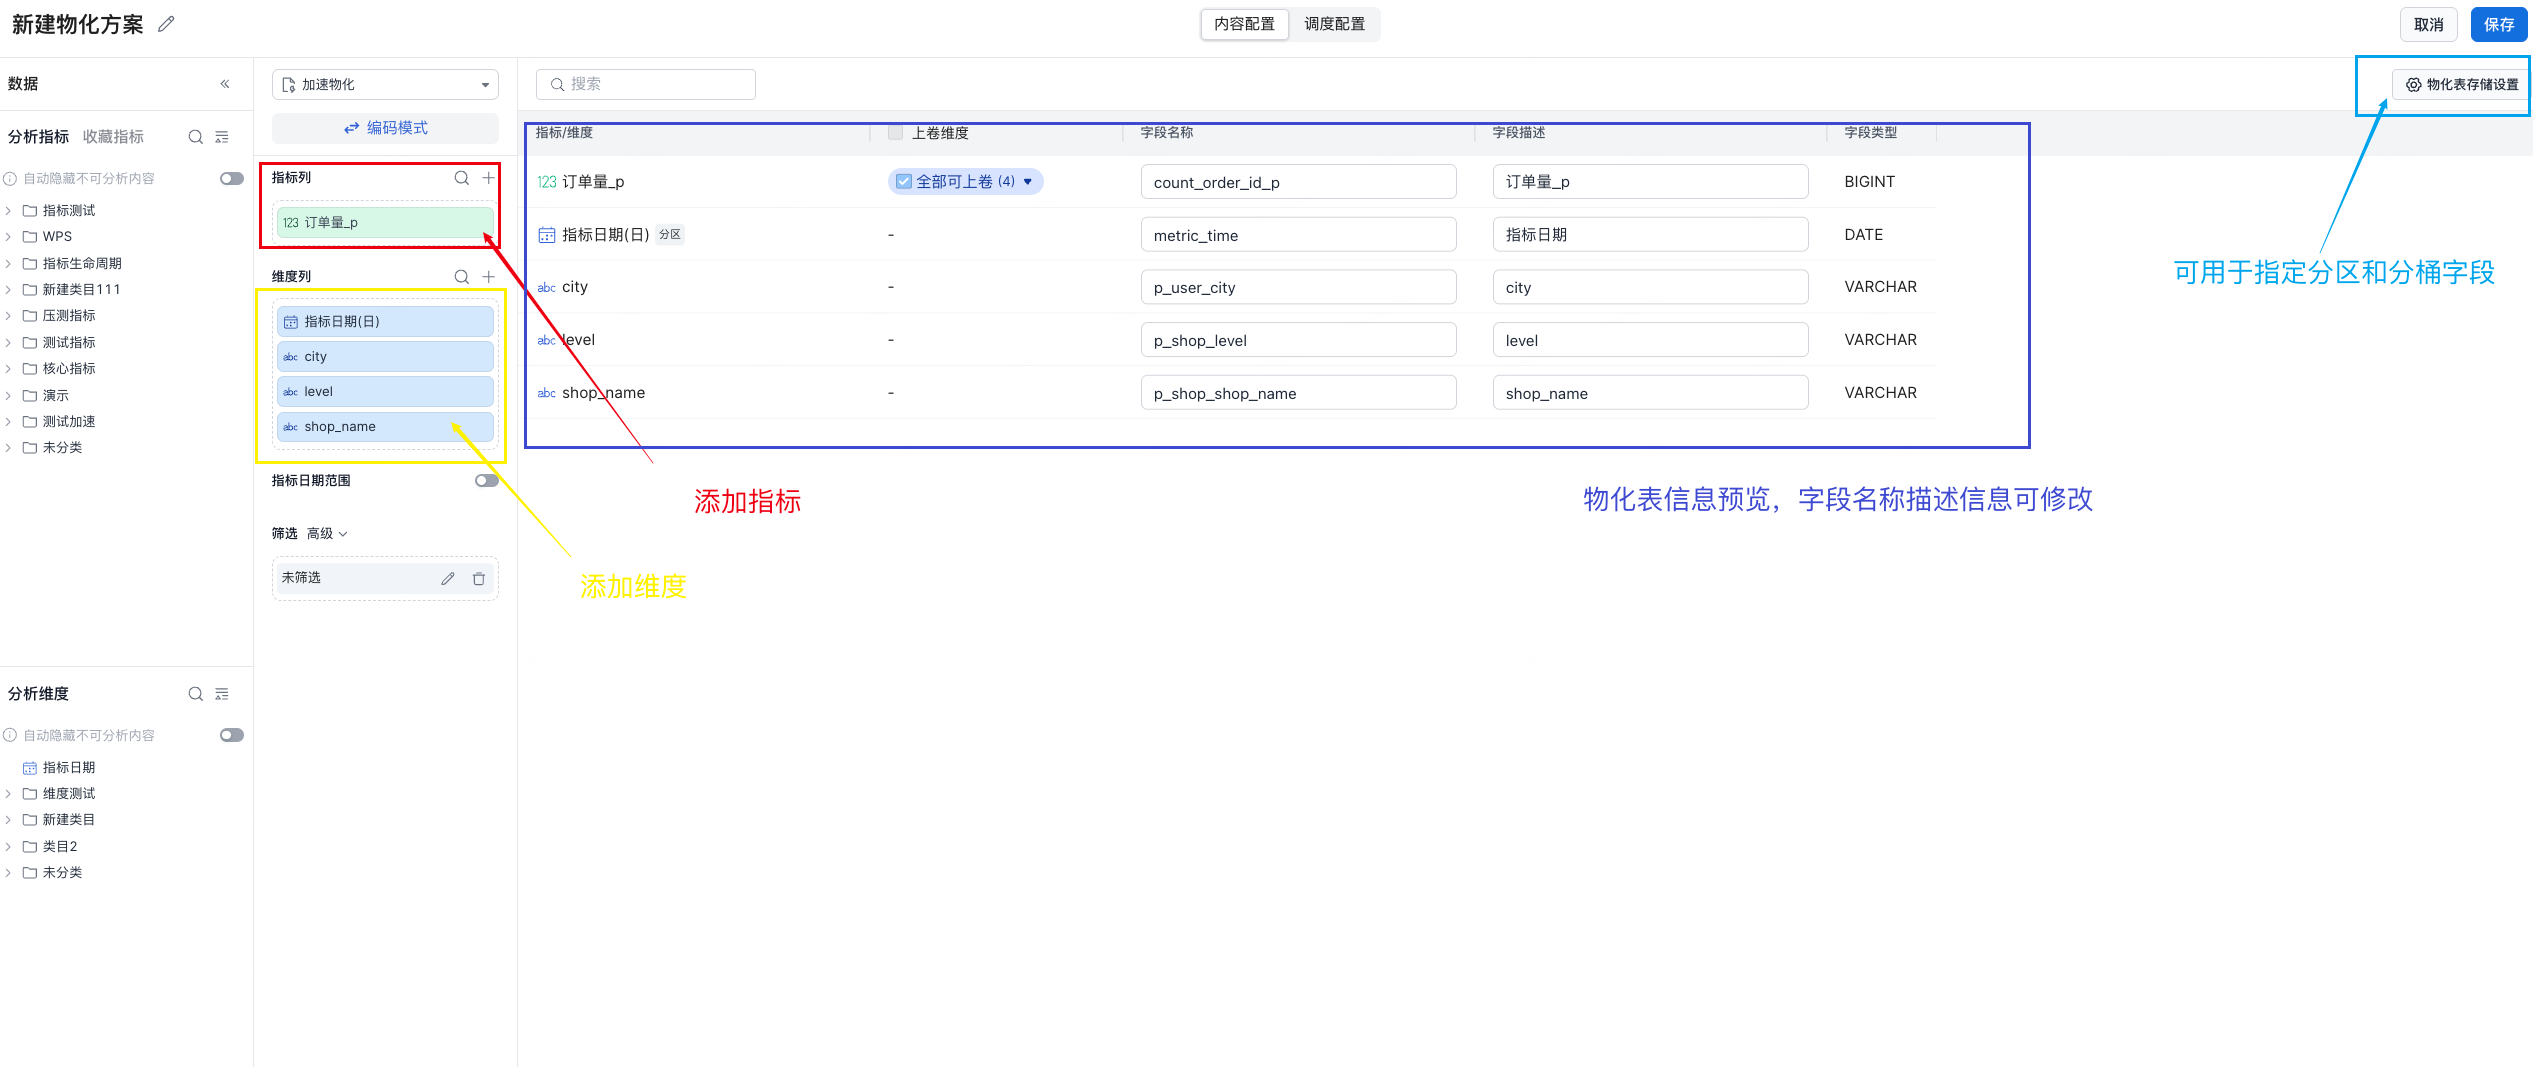
Task: Click the search icon in 维度列 section
Action: coord(462,277)
